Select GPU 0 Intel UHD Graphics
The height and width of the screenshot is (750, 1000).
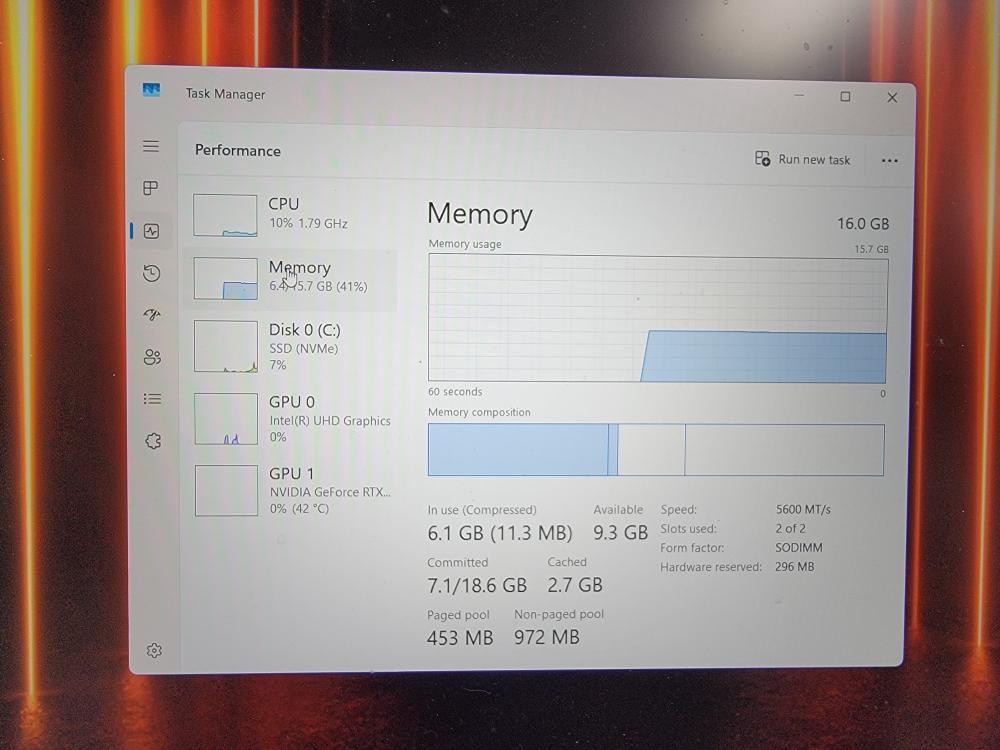(292, 419)
